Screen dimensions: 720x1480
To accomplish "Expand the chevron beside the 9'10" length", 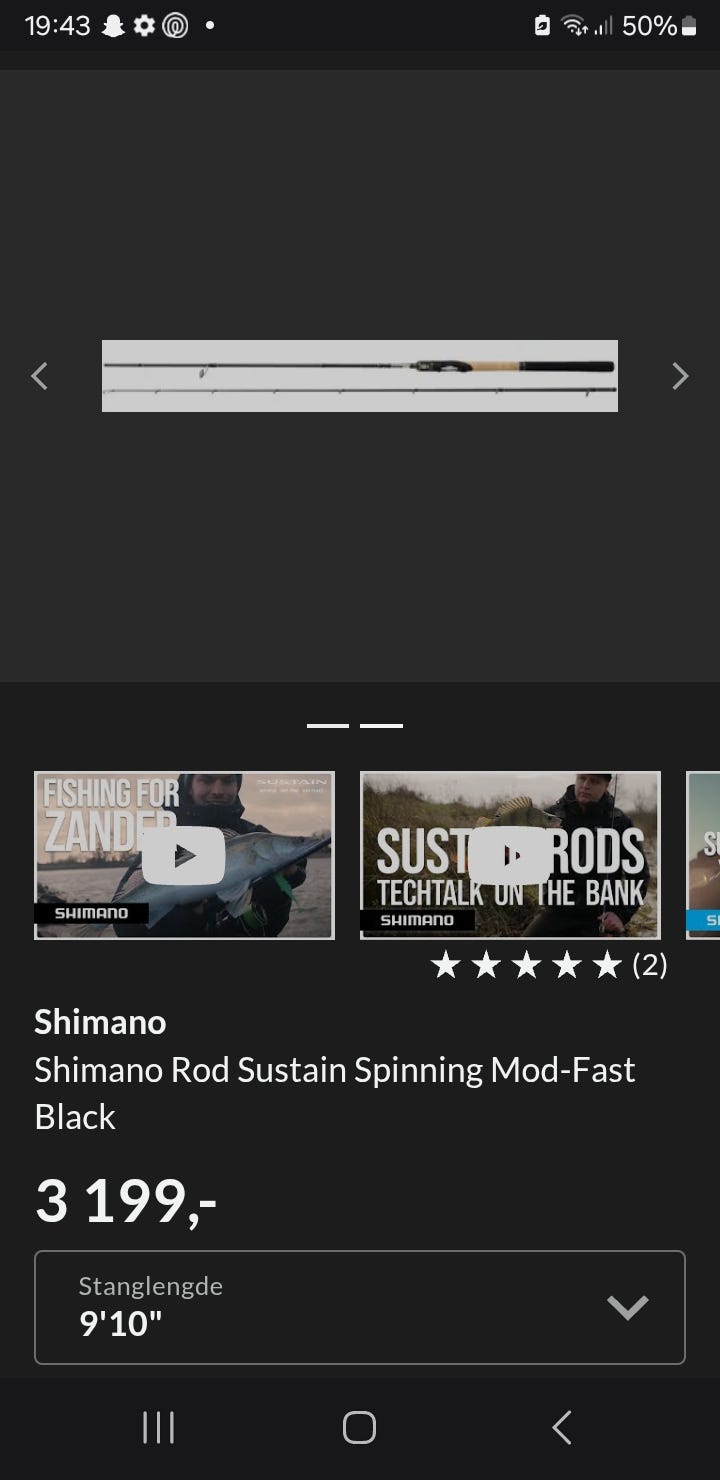I will [x=628, y=1307].
